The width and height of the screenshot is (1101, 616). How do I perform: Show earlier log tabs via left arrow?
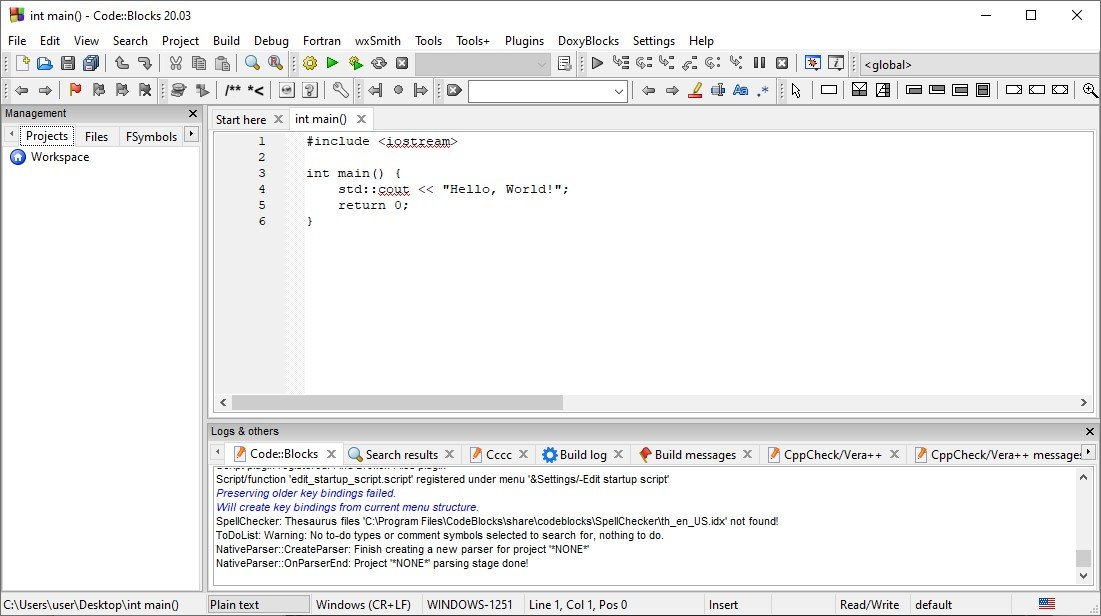218,452
